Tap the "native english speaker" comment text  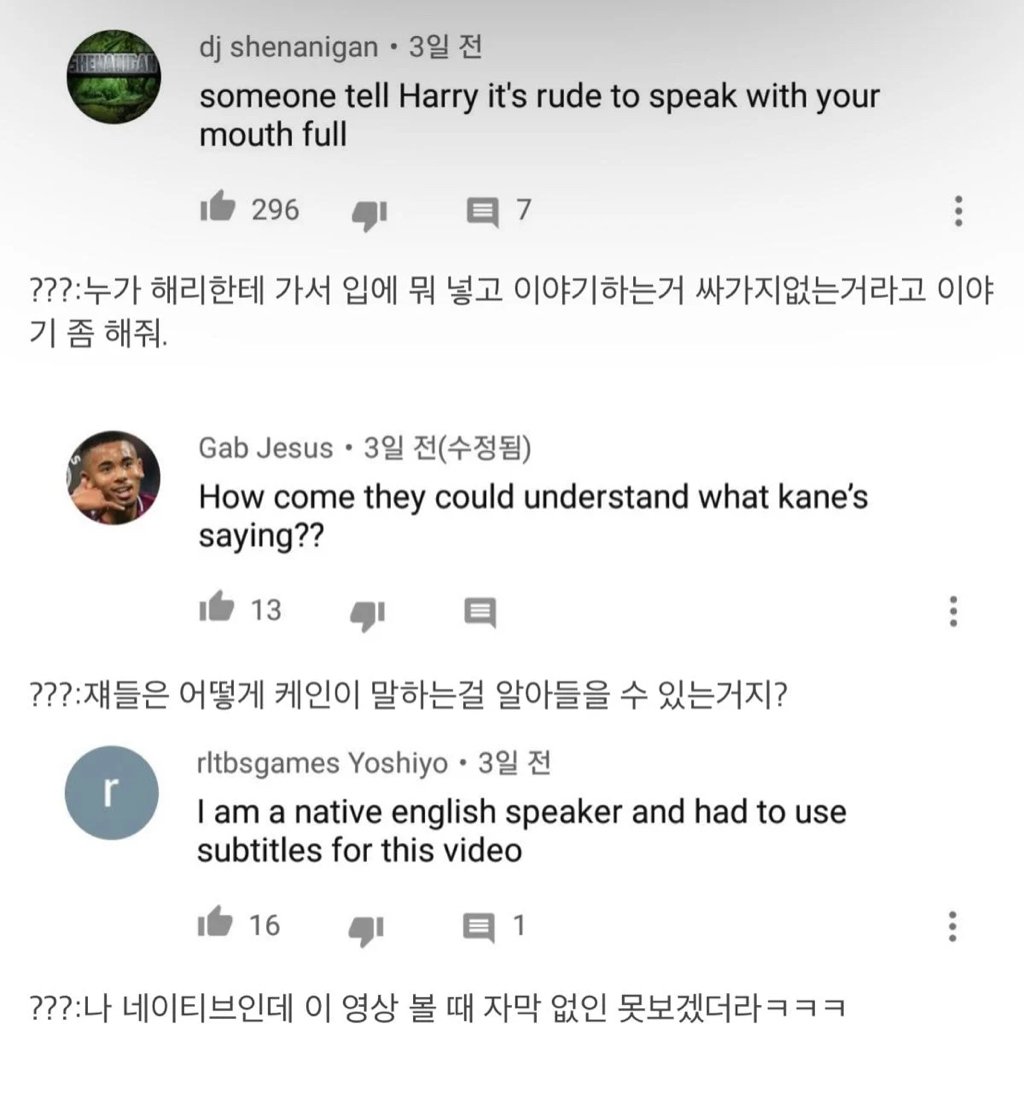520,830
